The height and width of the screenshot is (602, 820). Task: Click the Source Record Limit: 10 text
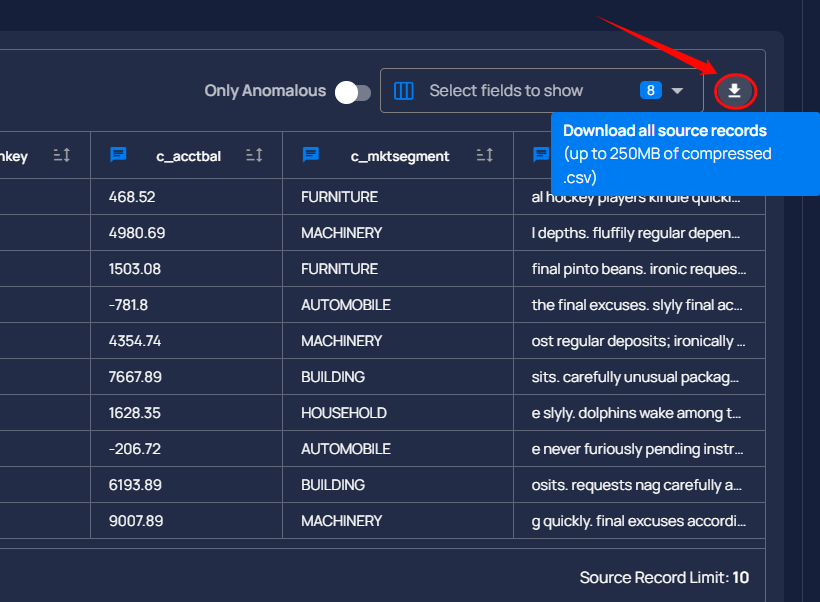click(664, 577)
